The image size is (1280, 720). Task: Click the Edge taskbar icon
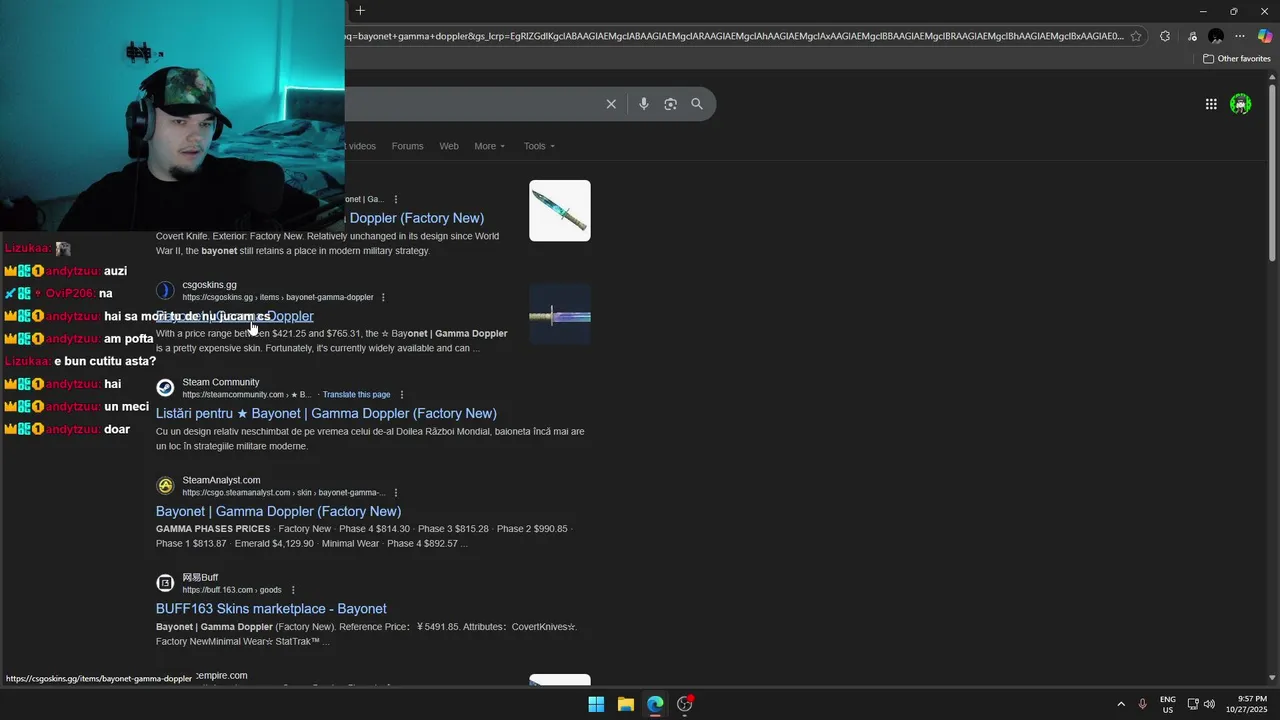(655, 704)
